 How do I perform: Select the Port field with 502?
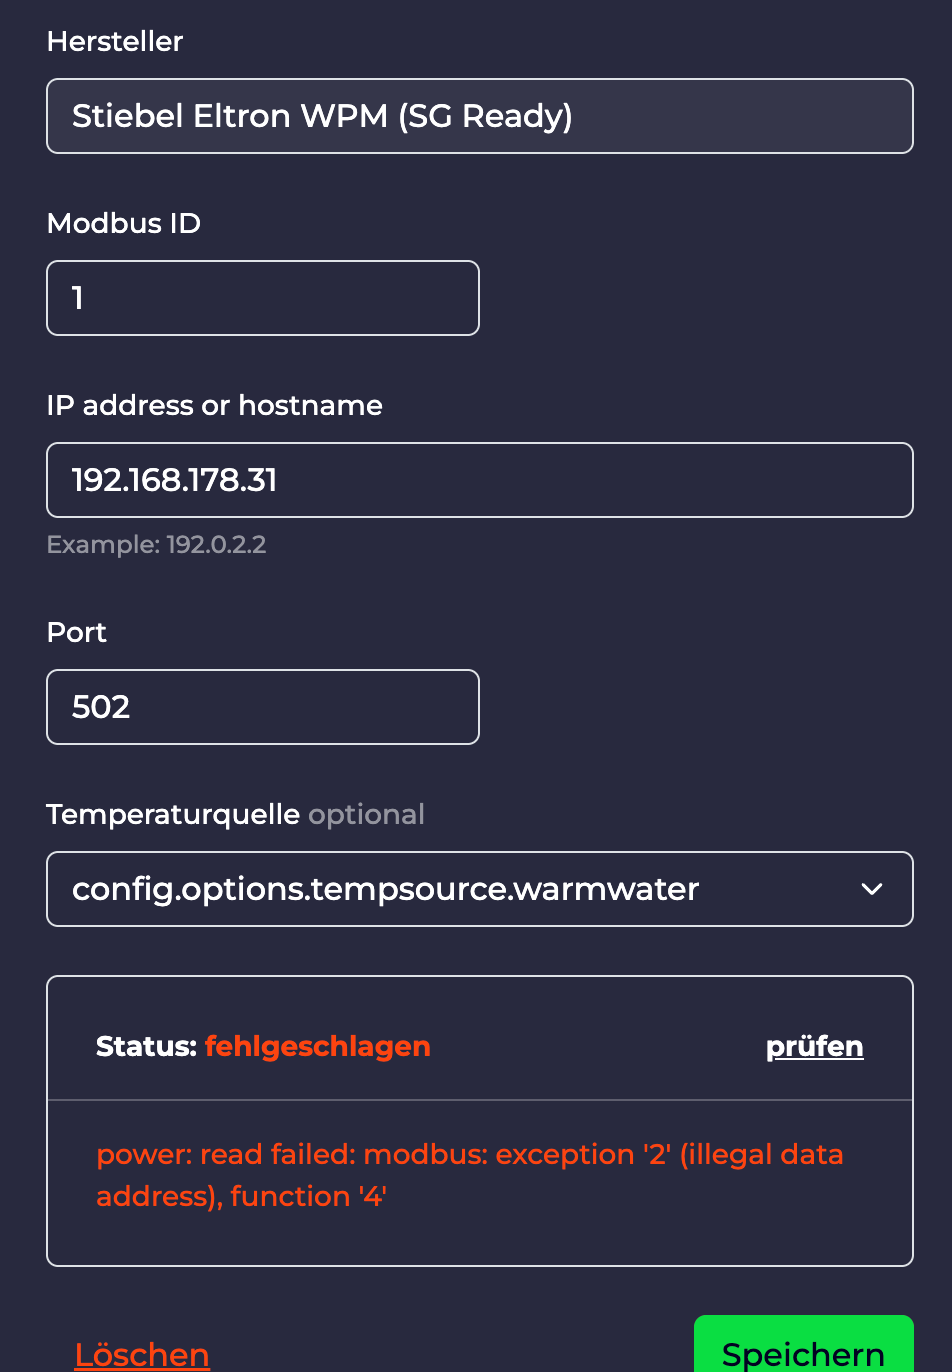[x=262, y=707]
